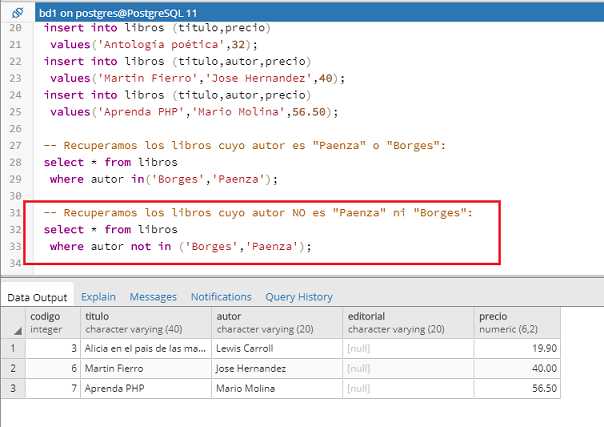The height and width of the screenshot is (427, 604).
Task: Click line number 28 in the editor gutter
Action: (x=15, y=162)
